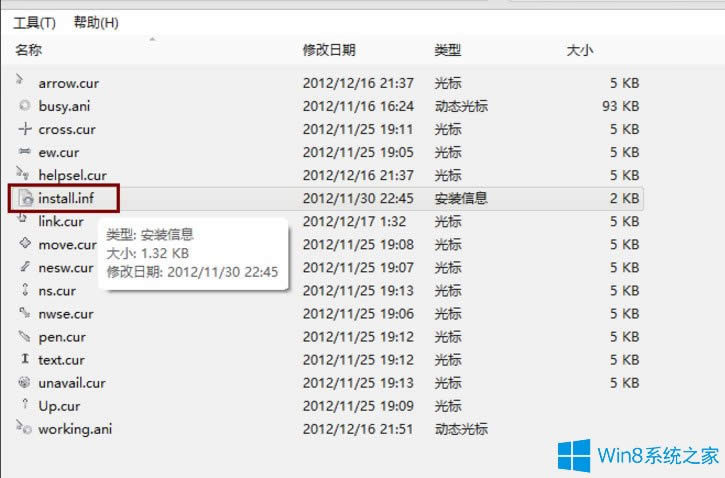
Task: Click the move.cur cursor icon
Action: click(24, 244)
